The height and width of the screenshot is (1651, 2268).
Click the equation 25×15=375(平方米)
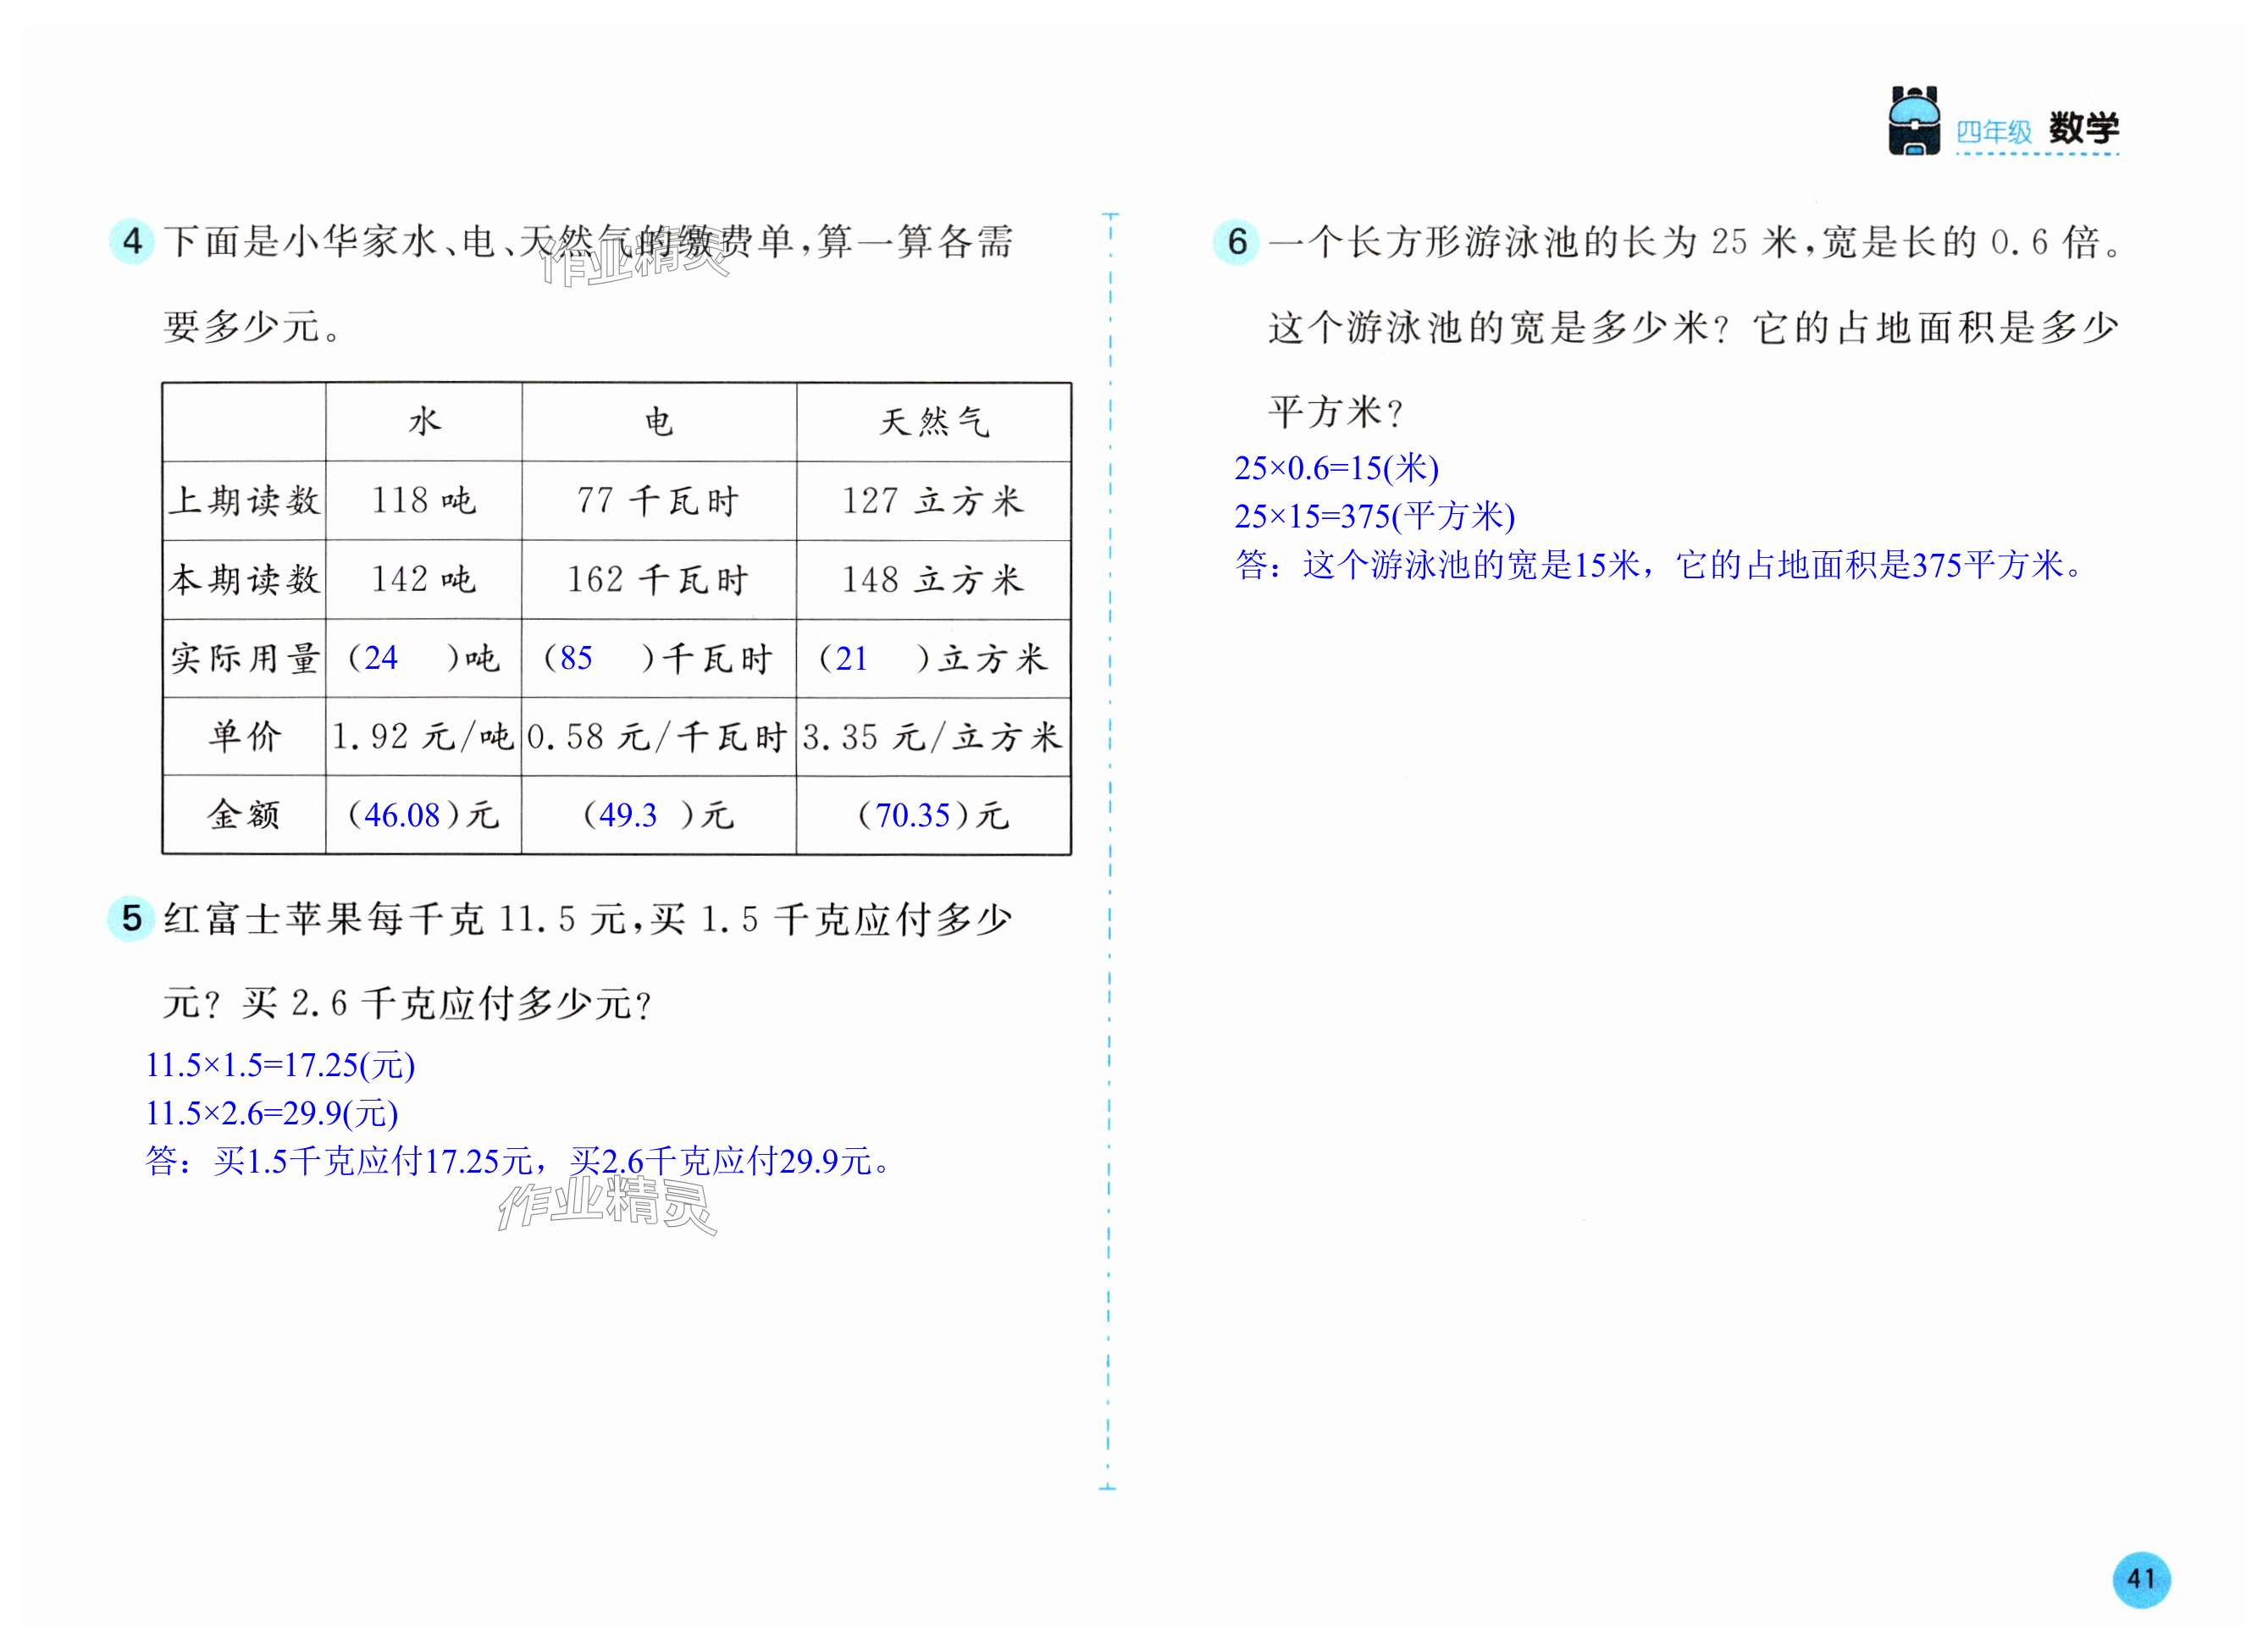[x=1374, y=516]
